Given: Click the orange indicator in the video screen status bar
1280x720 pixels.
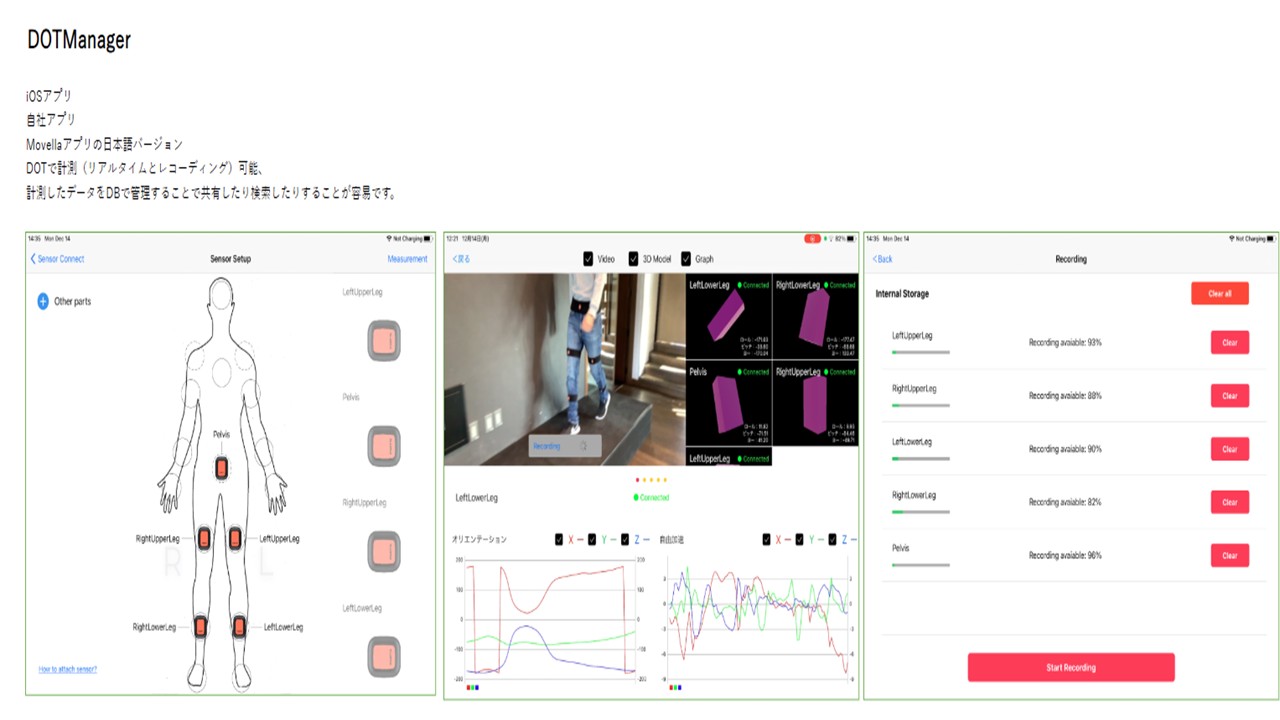Looking at the screenshot, I should point(814,239).
